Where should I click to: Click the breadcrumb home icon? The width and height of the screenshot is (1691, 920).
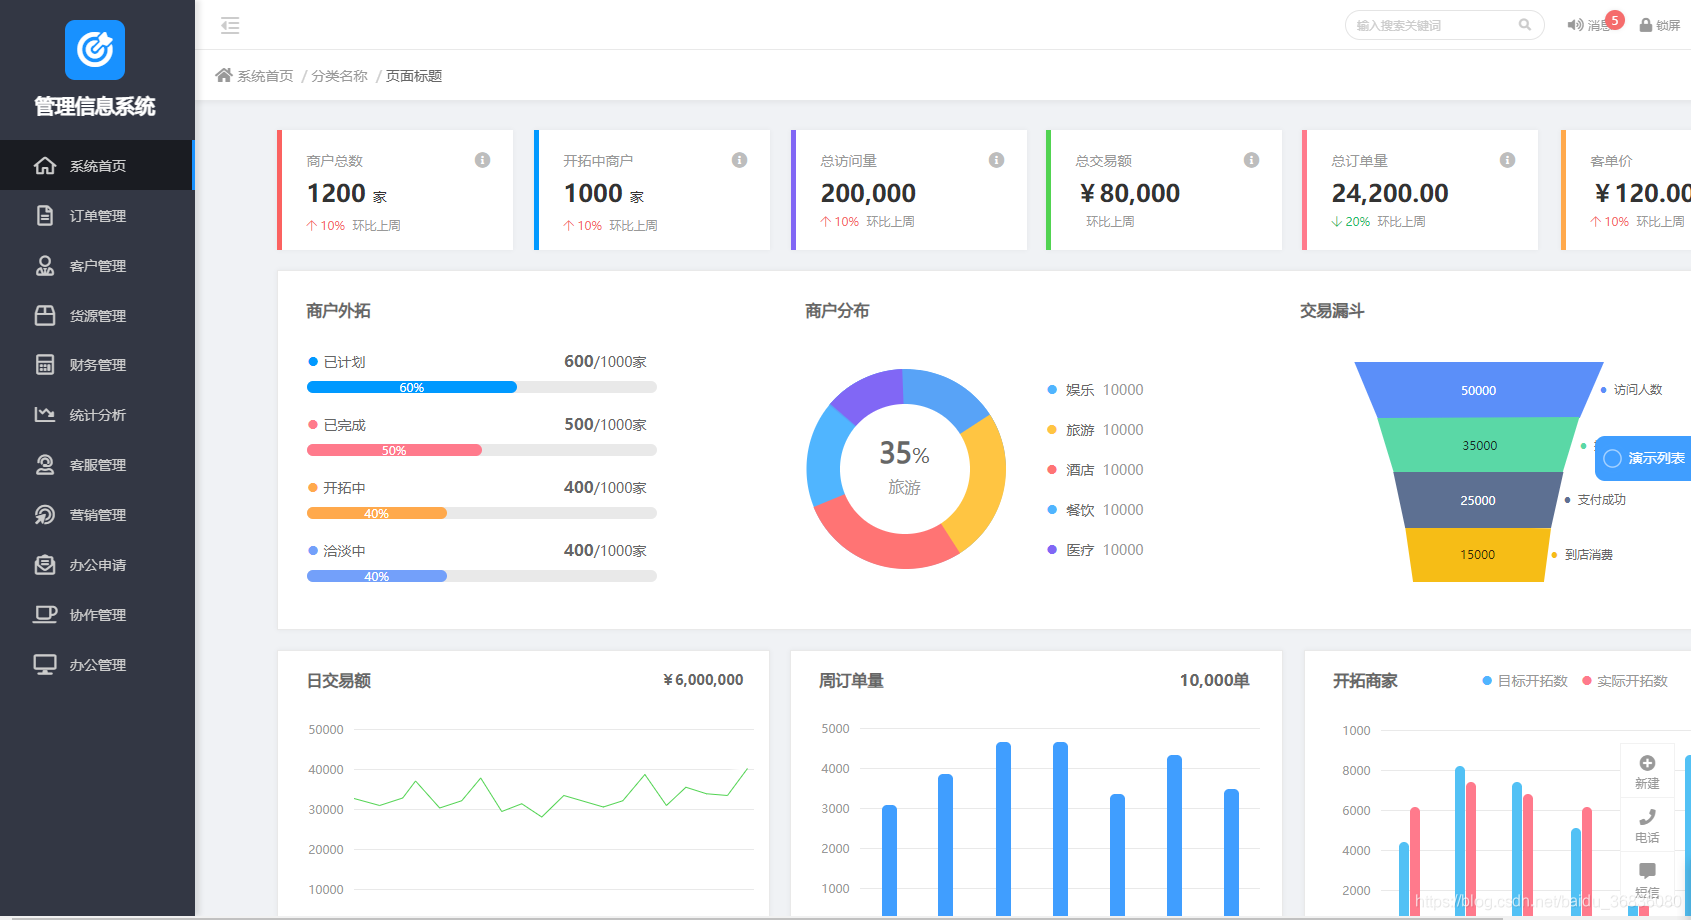(x=224, y=75)
